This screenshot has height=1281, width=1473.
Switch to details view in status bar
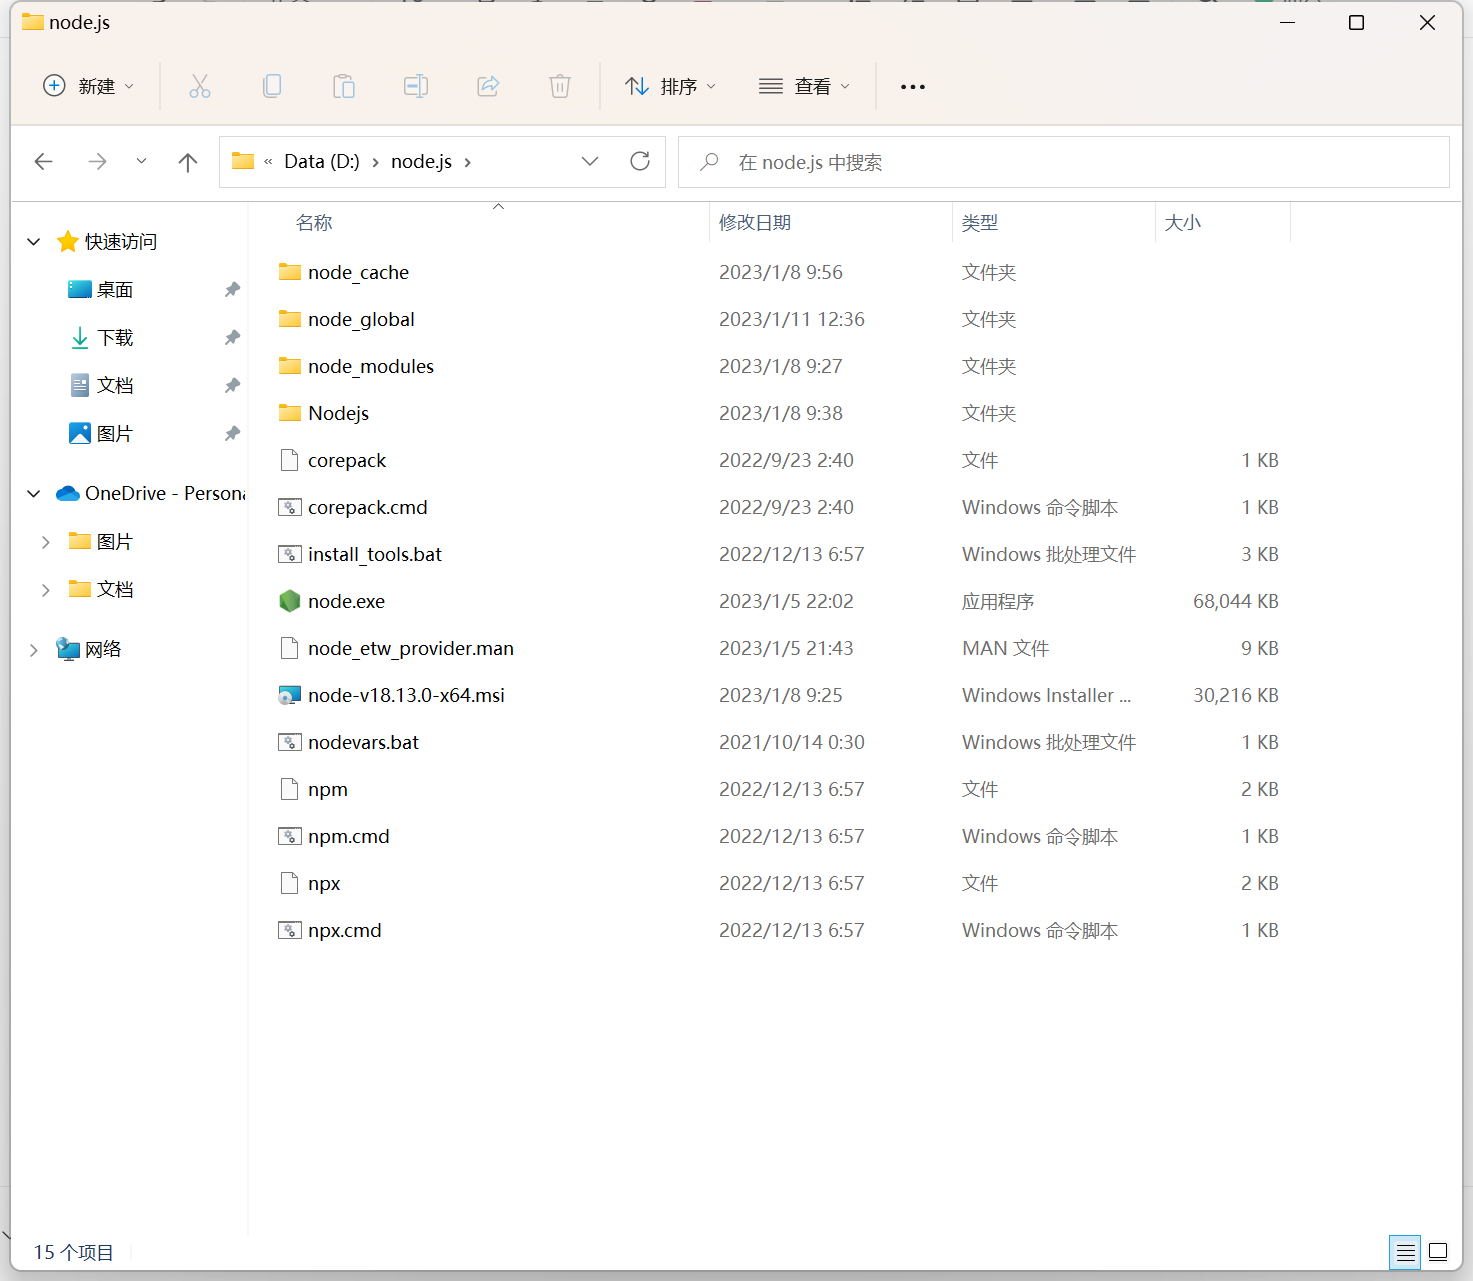coord(1405,1252)
